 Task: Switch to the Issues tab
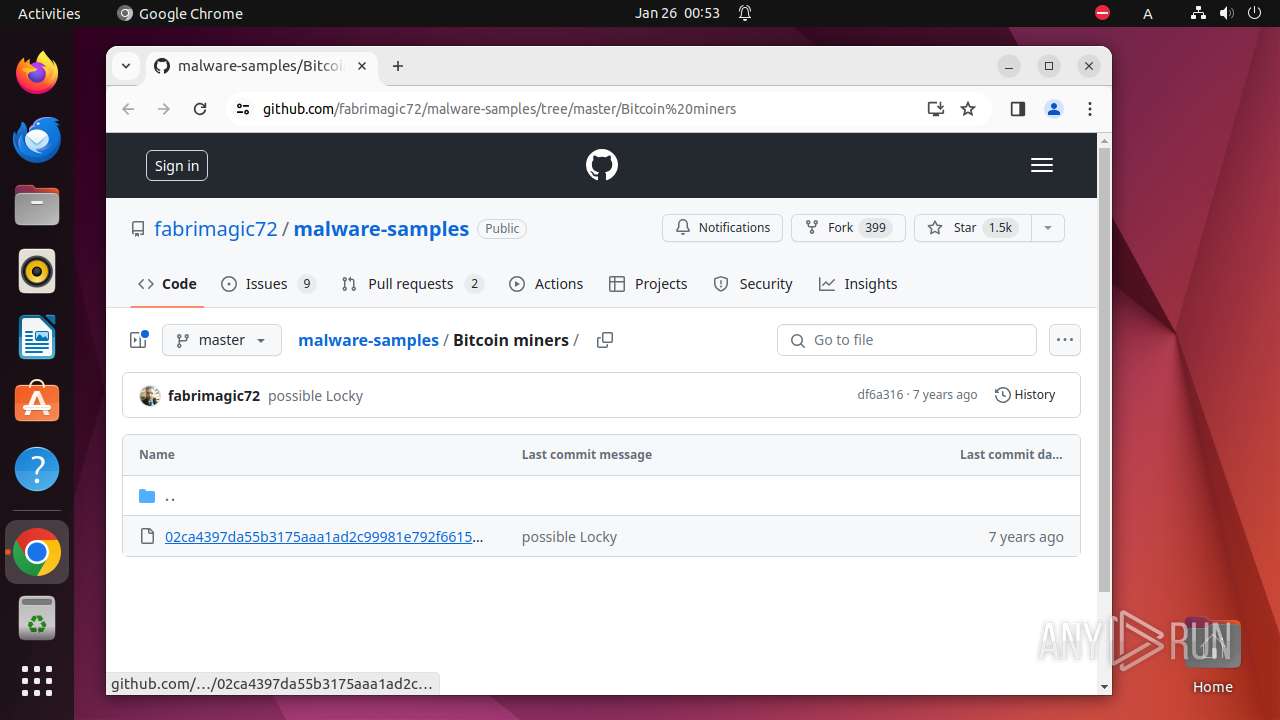coord(268,284)
